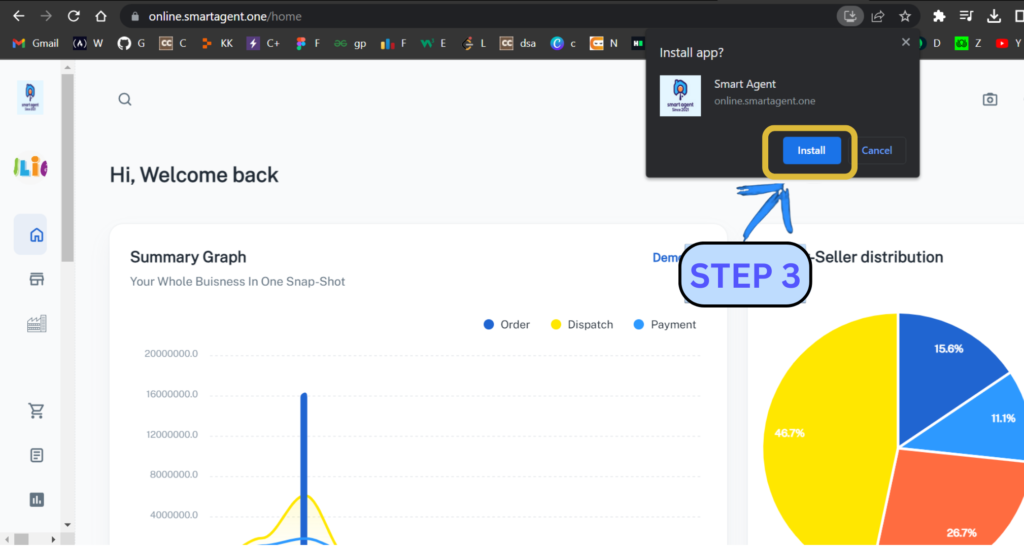Select the Home icon in sidebar
Image resolution: width=1024 pixels, height=548 pixels.
point(37,234)
